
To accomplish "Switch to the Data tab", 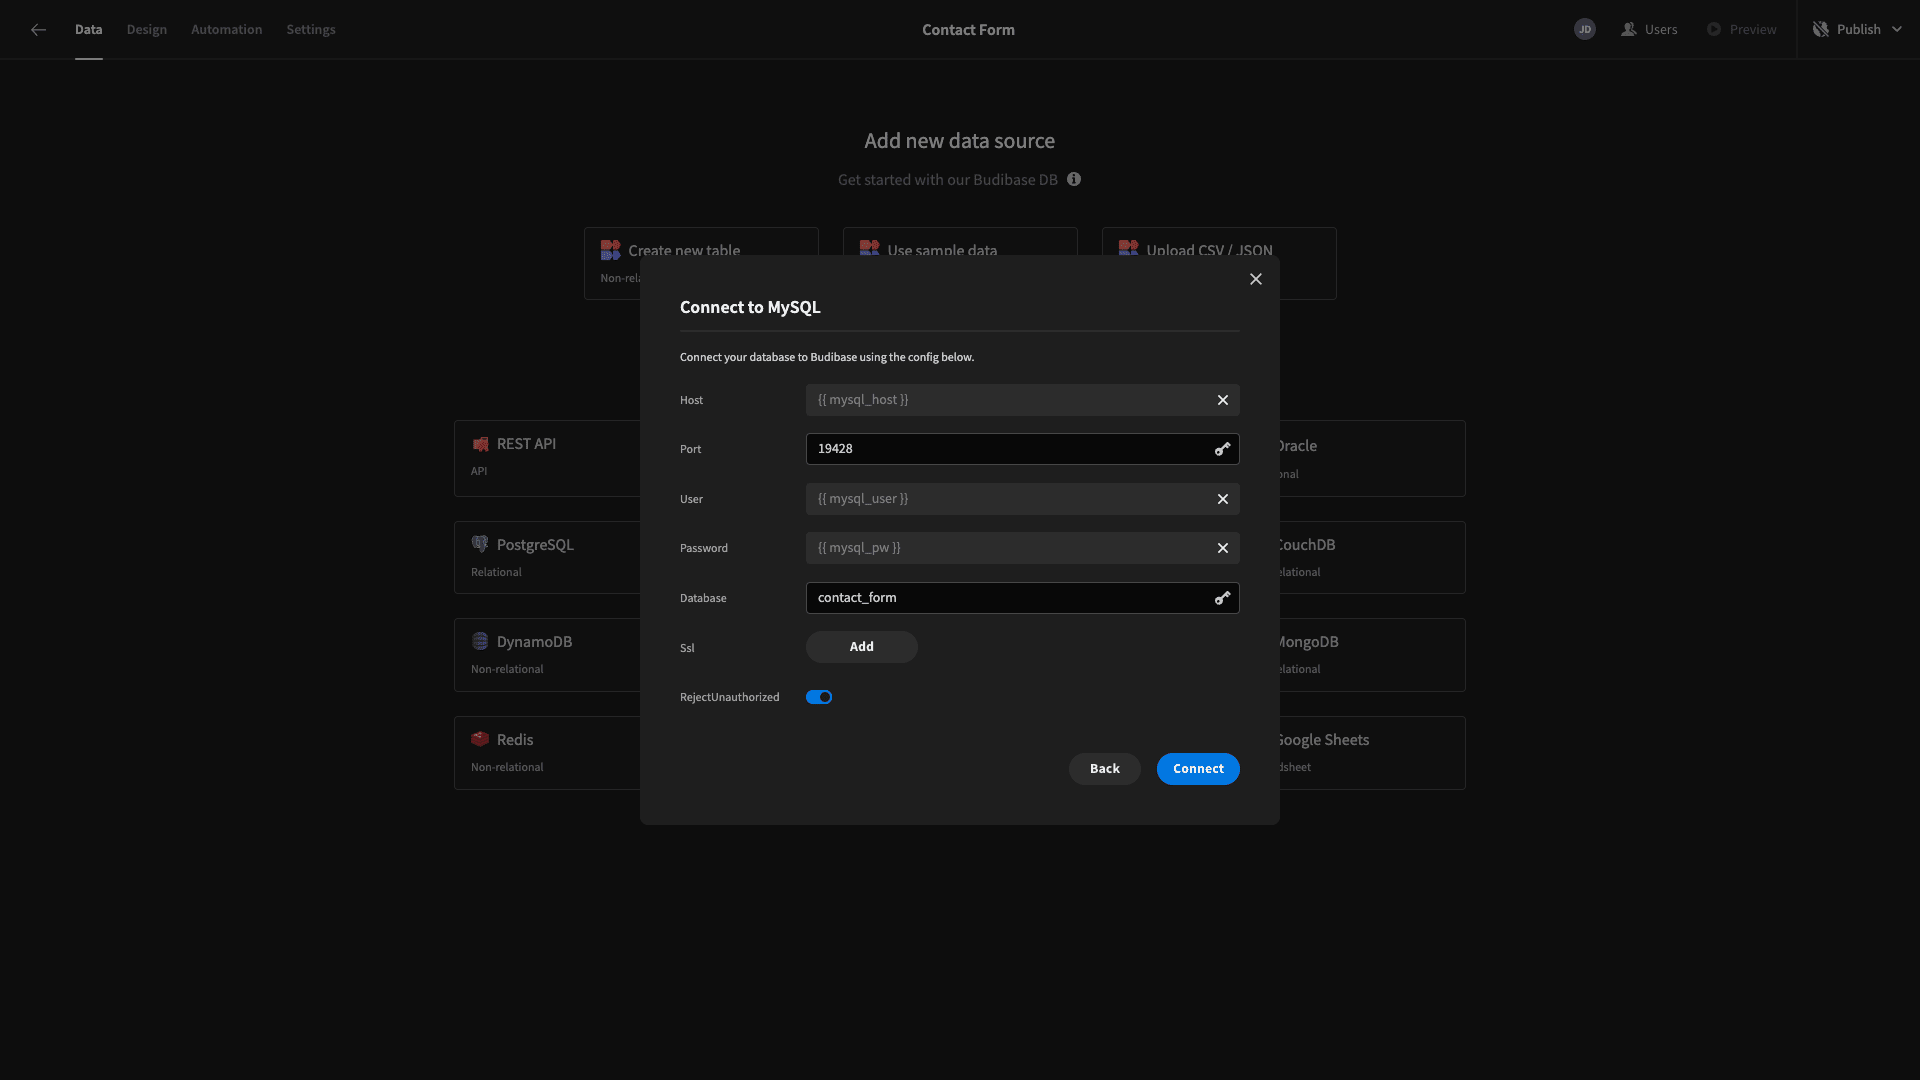I will (x=89, y=30).
